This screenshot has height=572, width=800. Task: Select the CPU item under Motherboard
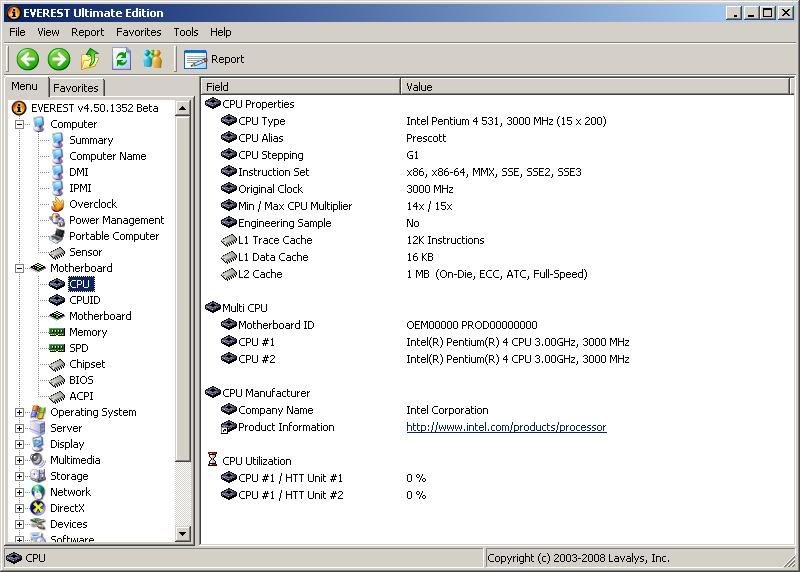[x=80, y=284]
